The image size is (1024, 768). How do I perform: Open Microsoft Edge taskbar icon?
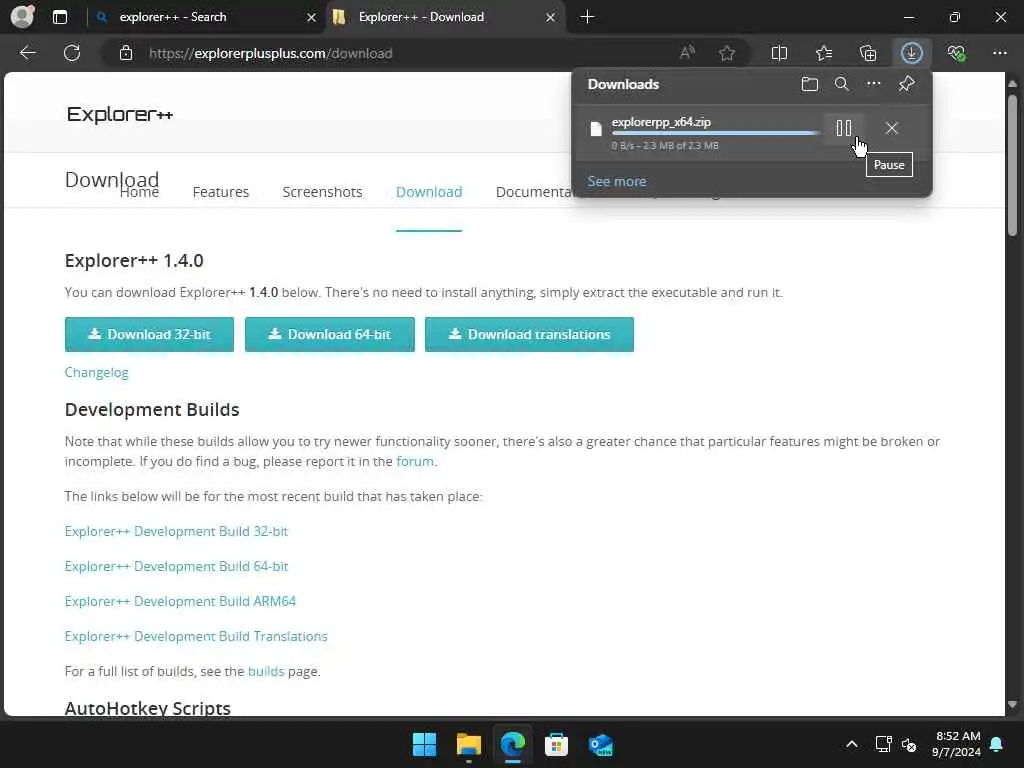(x=513, y=744)
